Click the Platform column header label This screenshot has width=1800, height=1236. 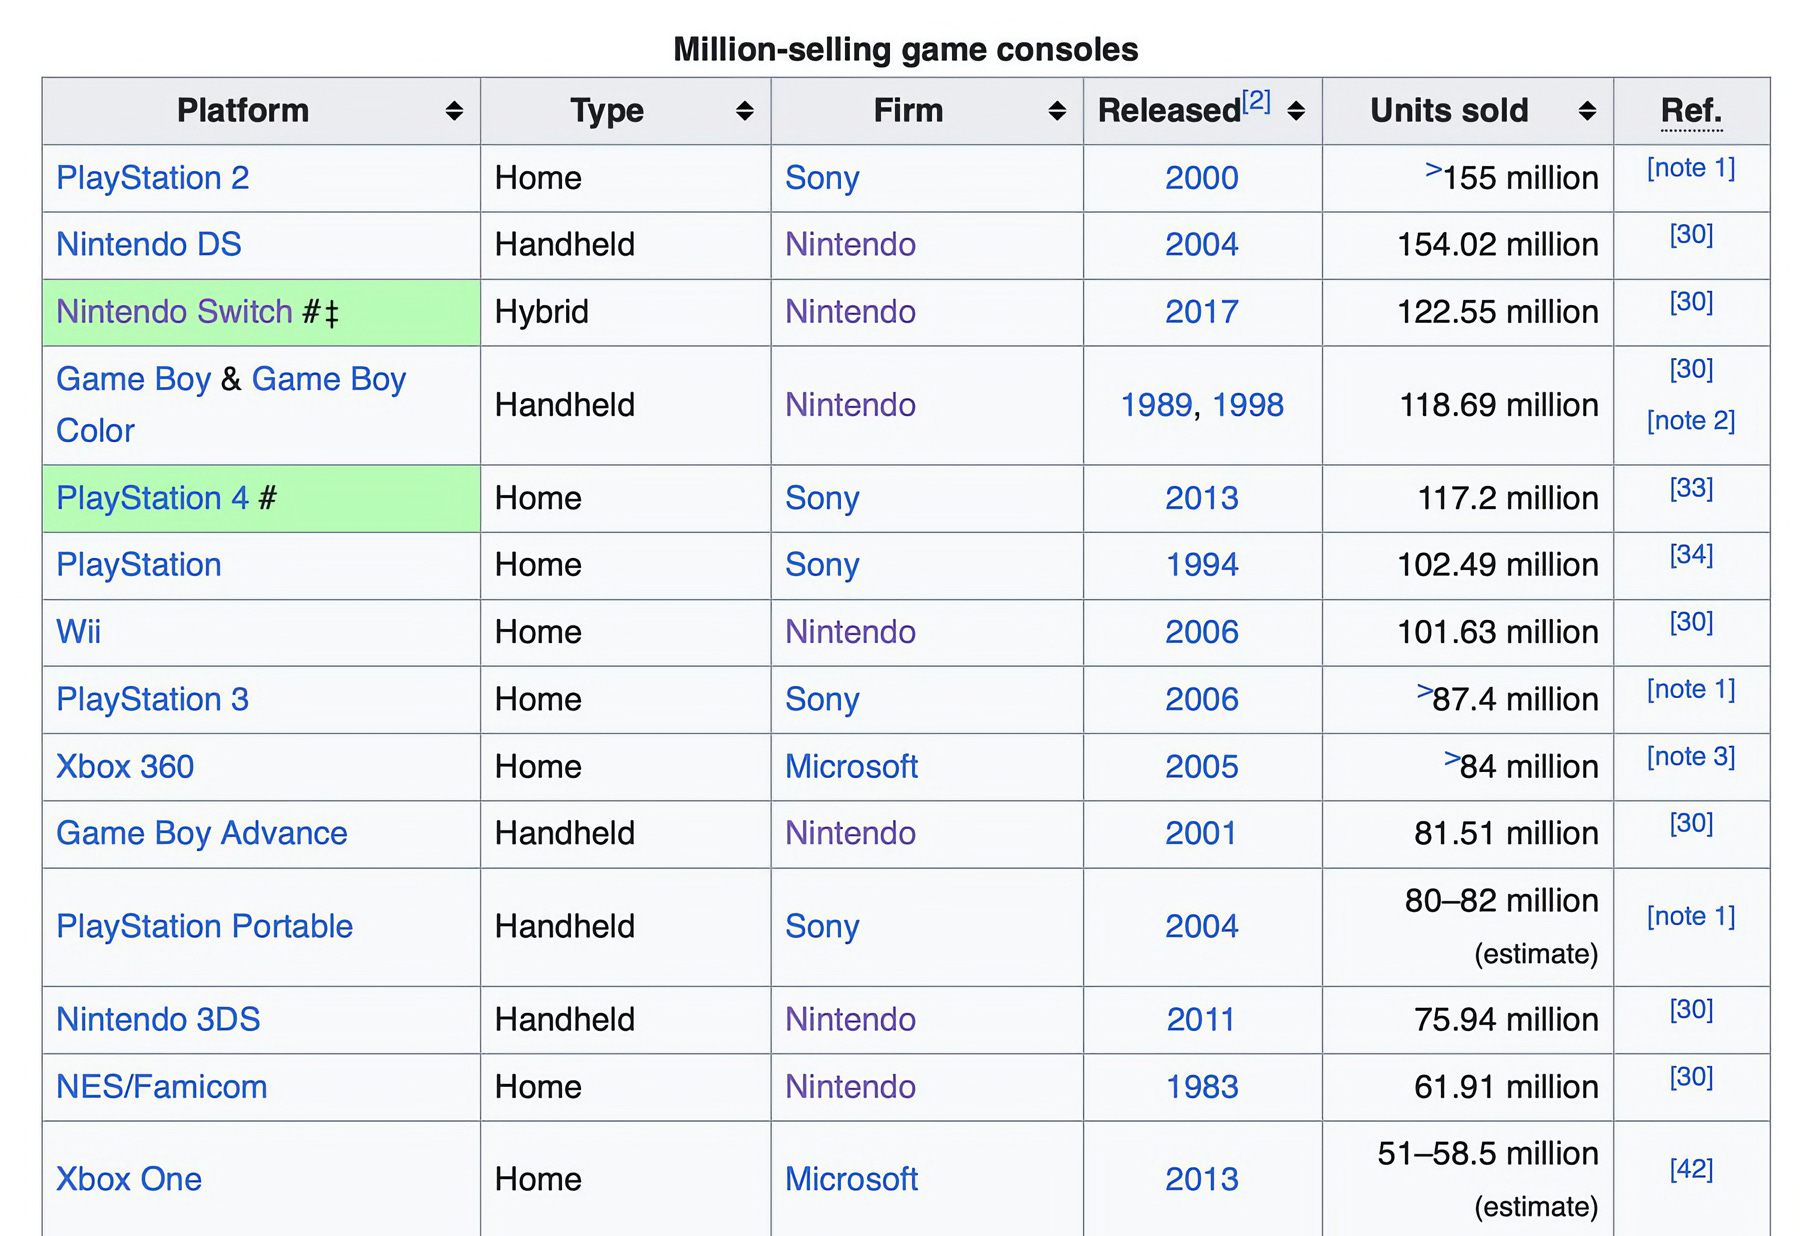(x=243, y=111)
